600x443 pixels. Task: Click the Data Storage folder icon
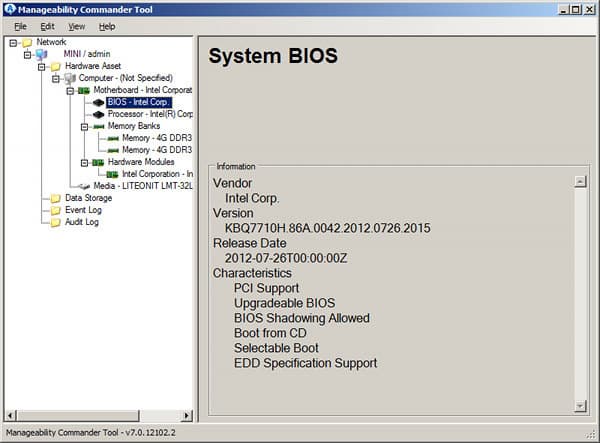pos(55,198)
